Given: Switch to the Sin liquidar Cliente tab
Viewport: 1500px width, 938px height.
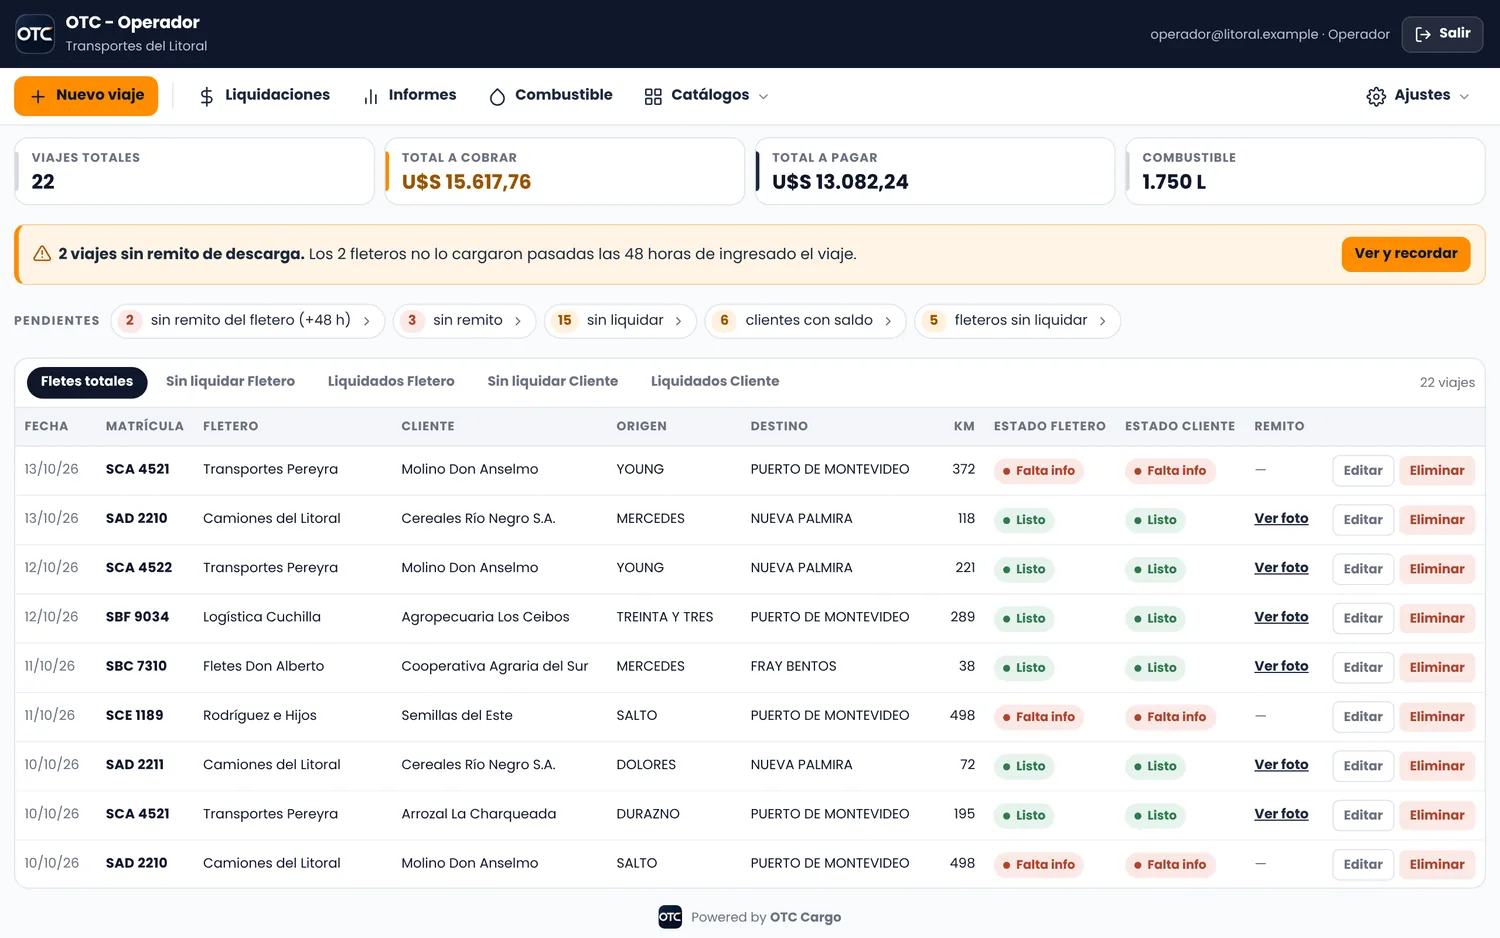Looking at the screenshot, I should [x=553, y=382].
